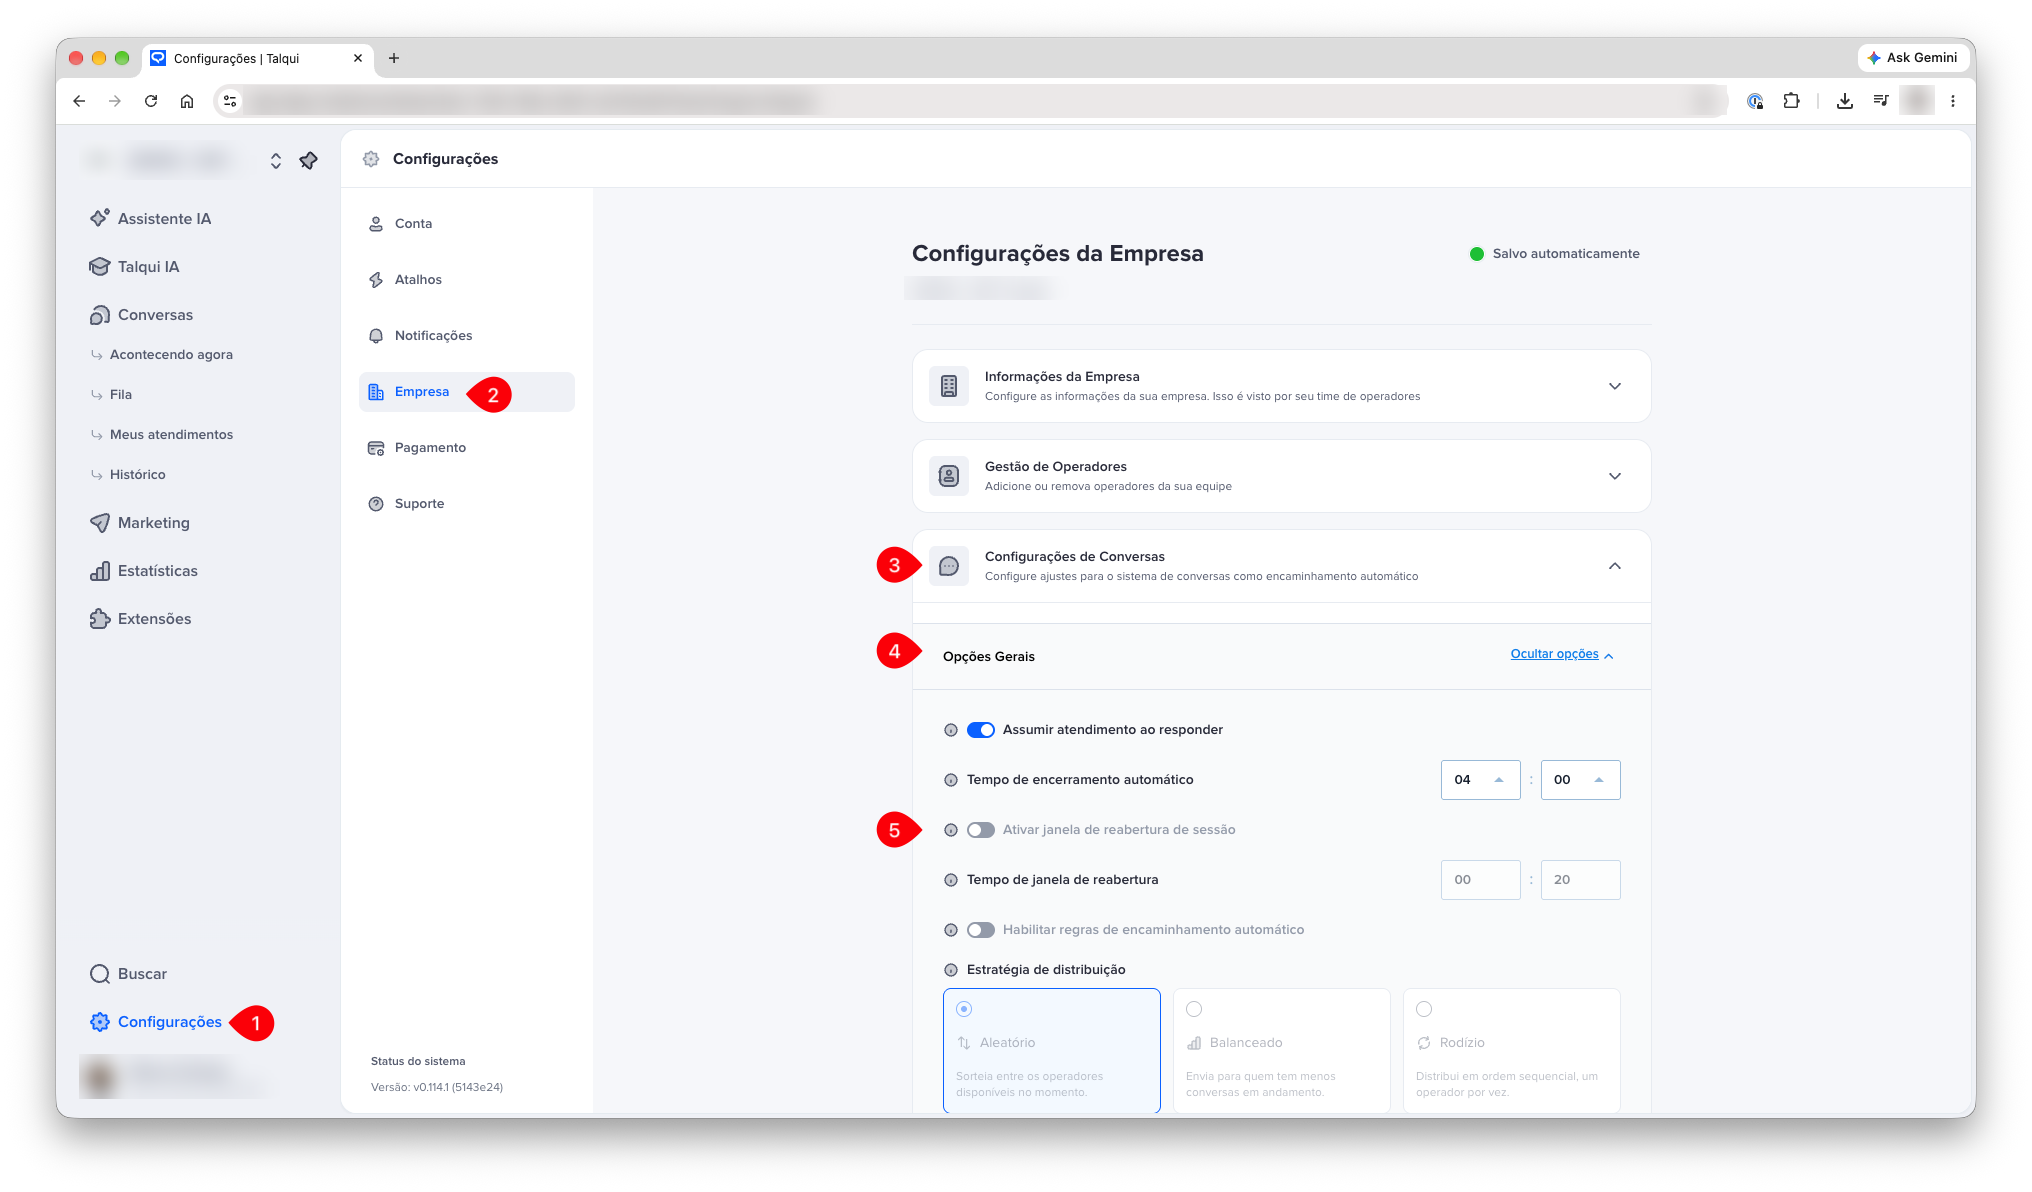
Task: Select the Balanceado distribution radio
Action: 1194,1009
